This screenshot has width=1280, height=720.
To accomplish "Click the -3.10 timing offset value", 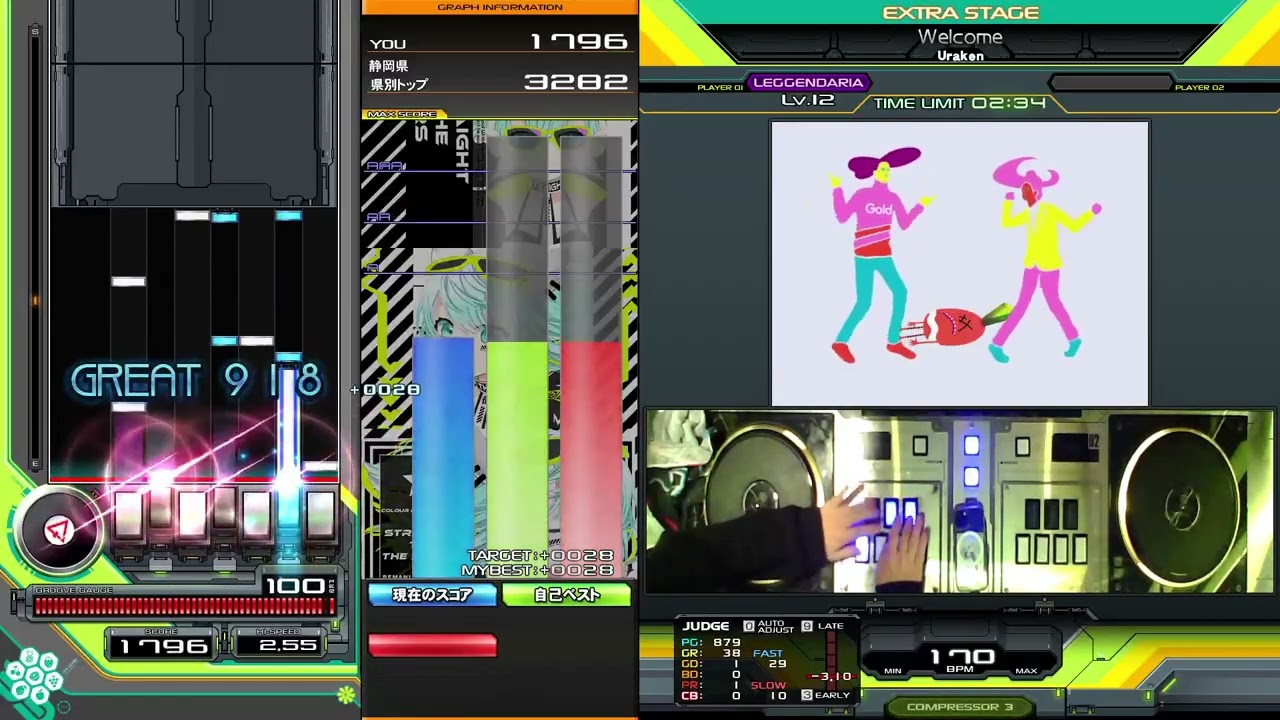I will tap(832, 677).
